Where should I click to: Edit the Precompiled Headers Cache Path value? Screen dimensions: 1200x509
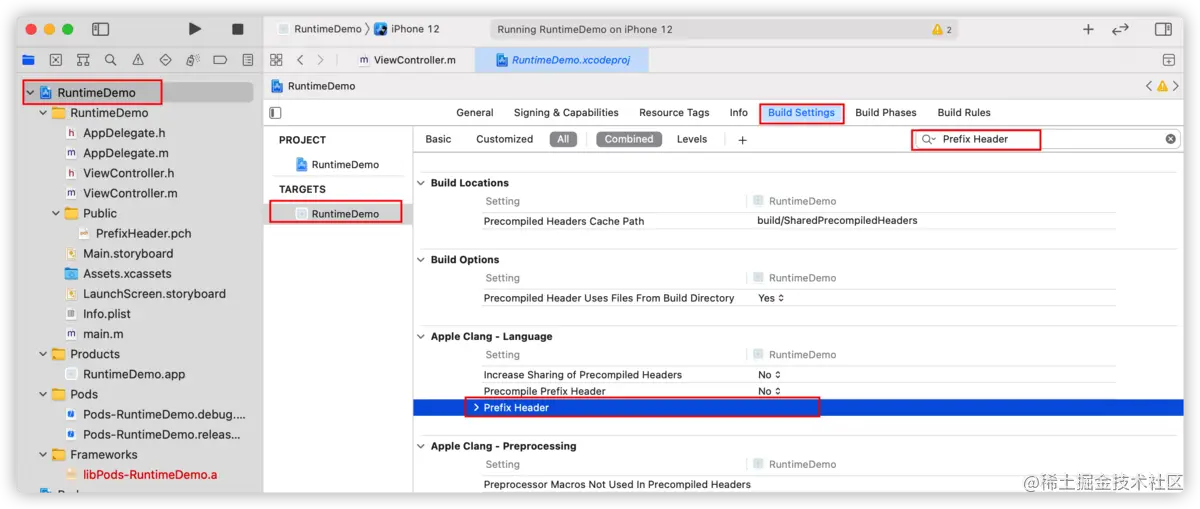point(837,221)
